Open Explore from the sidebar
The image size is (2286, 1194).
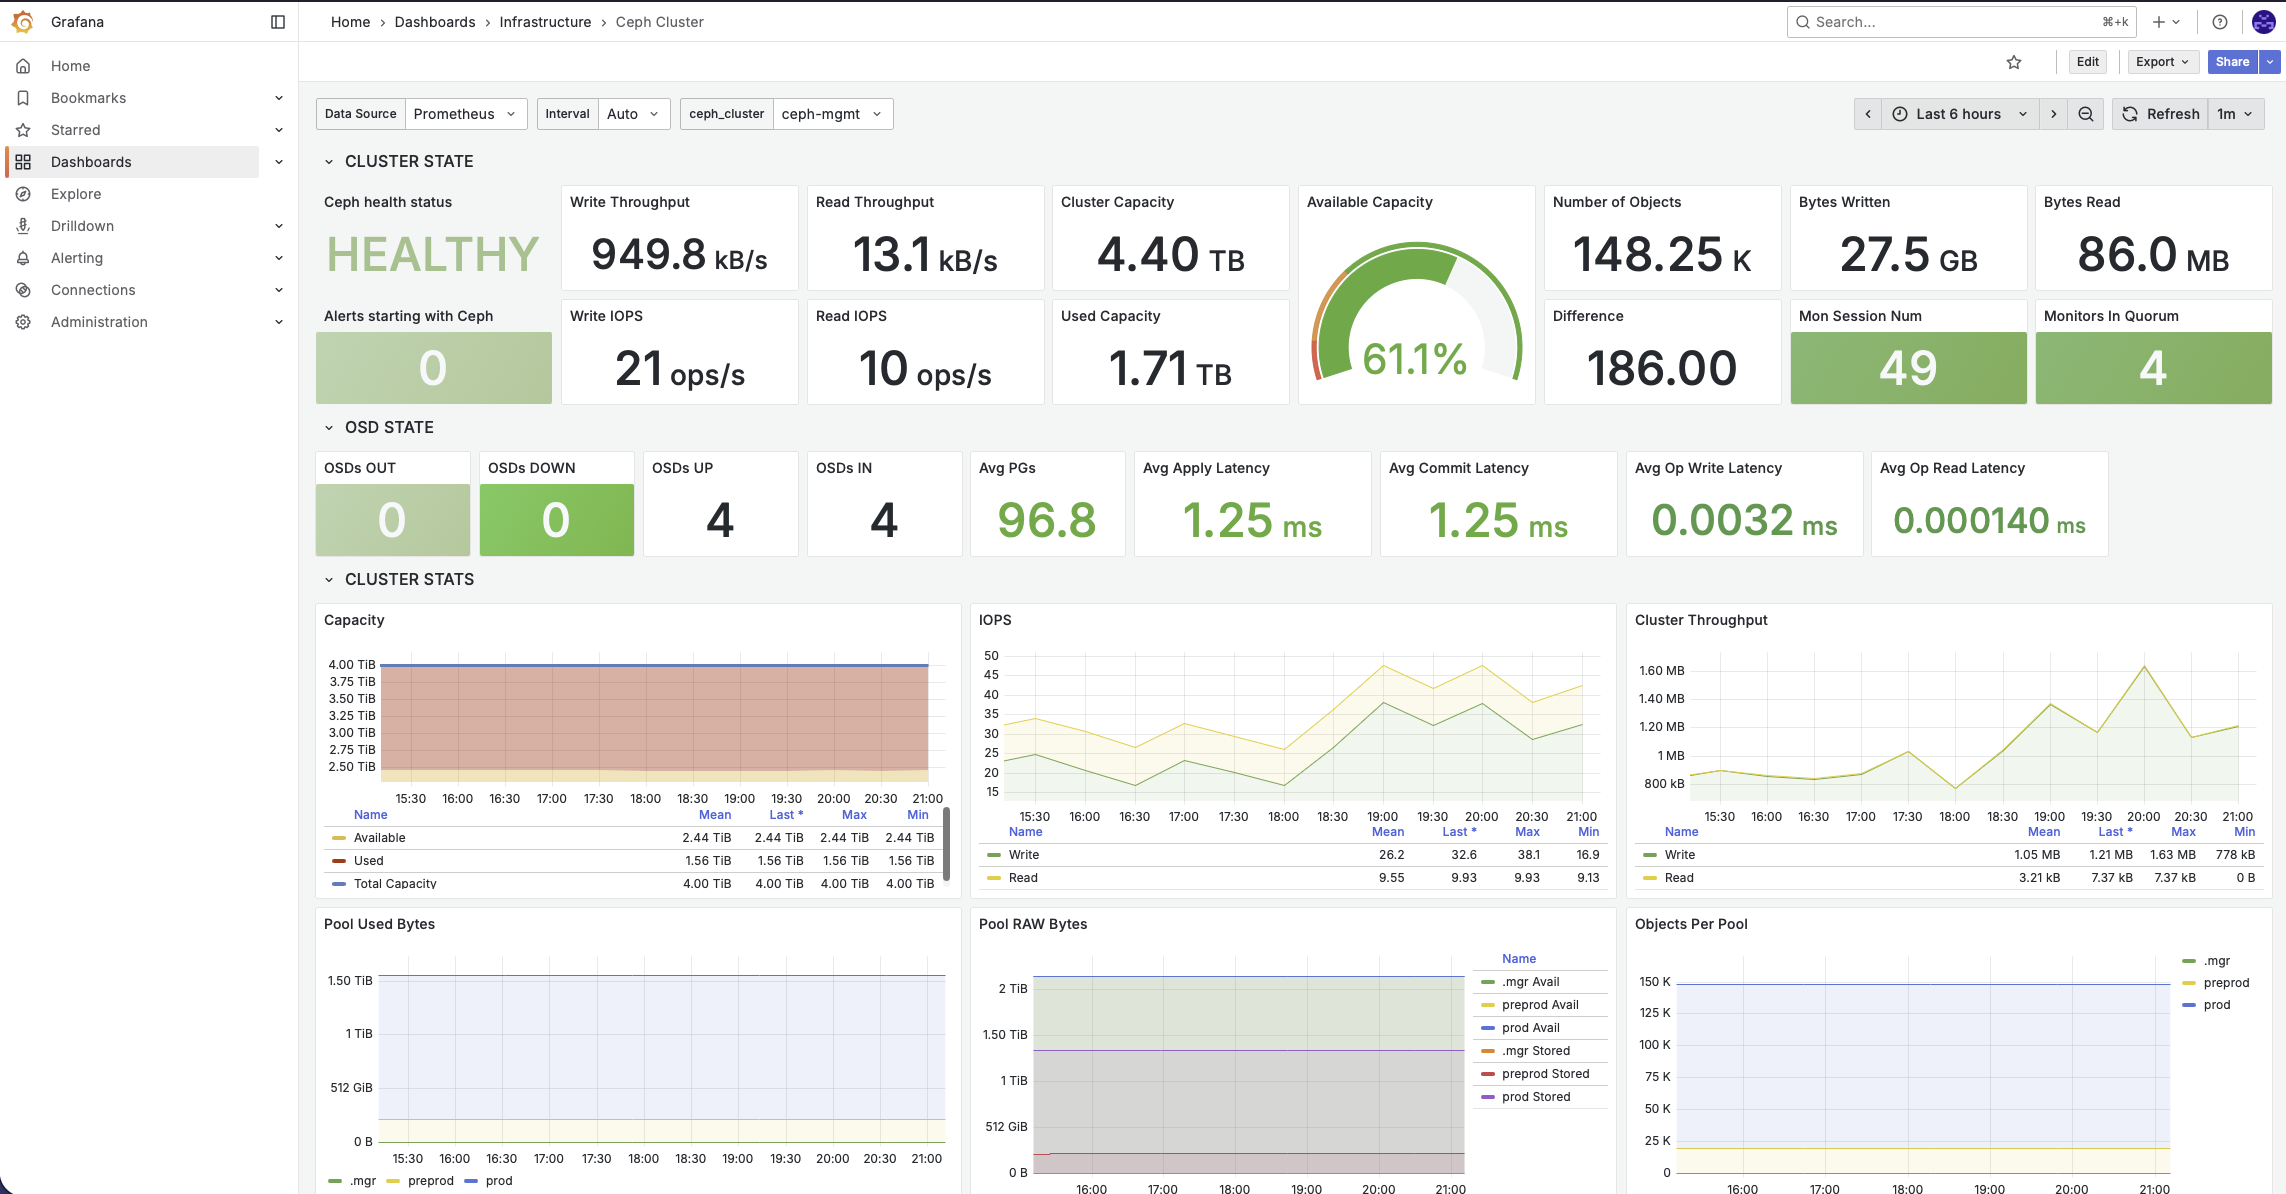[76, 194]
